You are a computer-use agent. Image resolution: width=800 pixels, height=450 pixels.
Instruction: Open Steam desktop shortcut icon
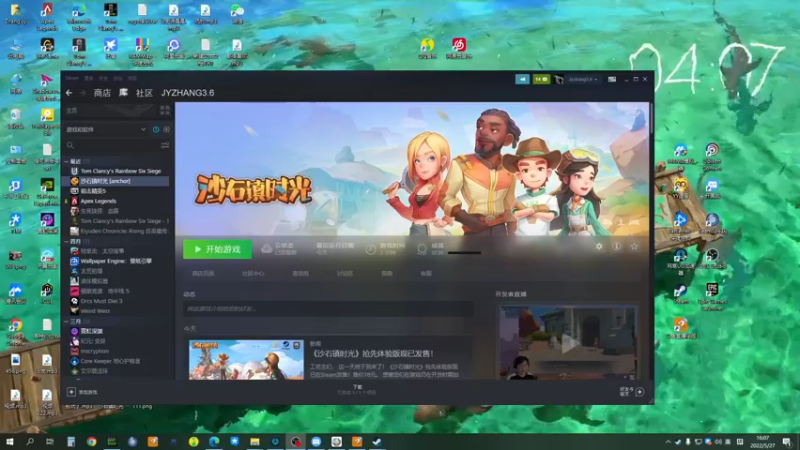681,294
